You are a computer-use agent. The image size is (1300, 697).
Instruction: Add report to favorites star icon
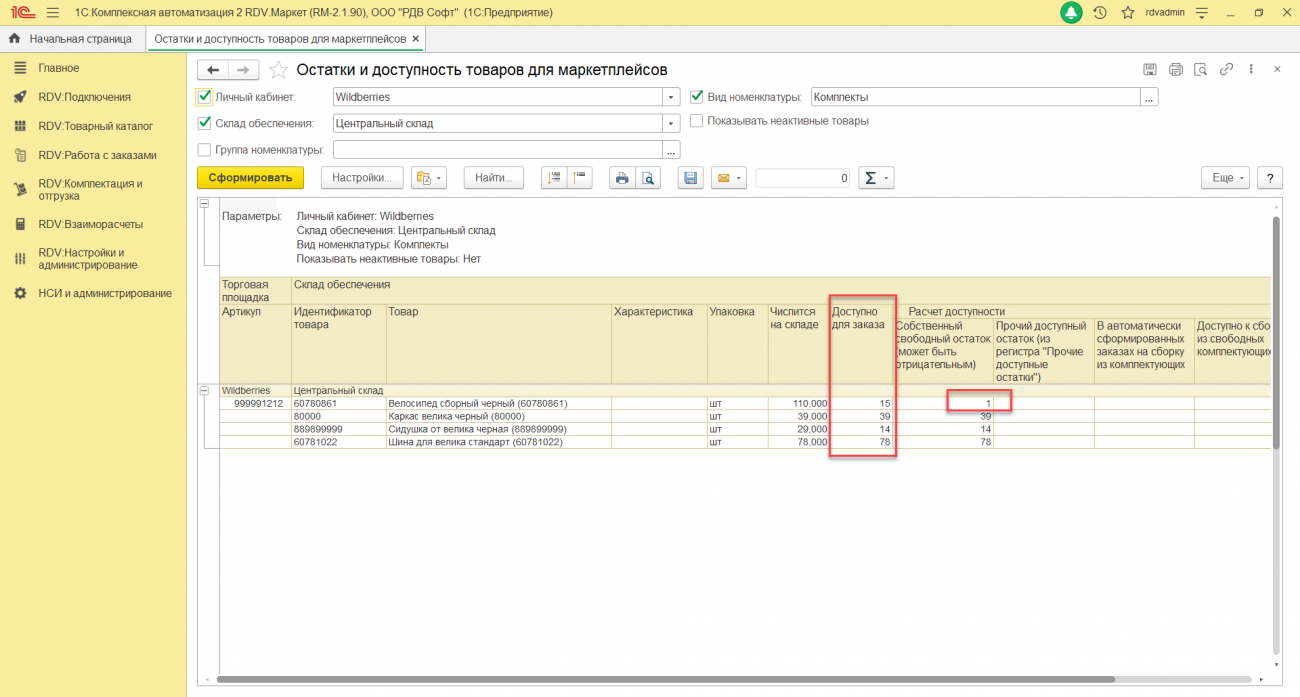tap(278, 70)
